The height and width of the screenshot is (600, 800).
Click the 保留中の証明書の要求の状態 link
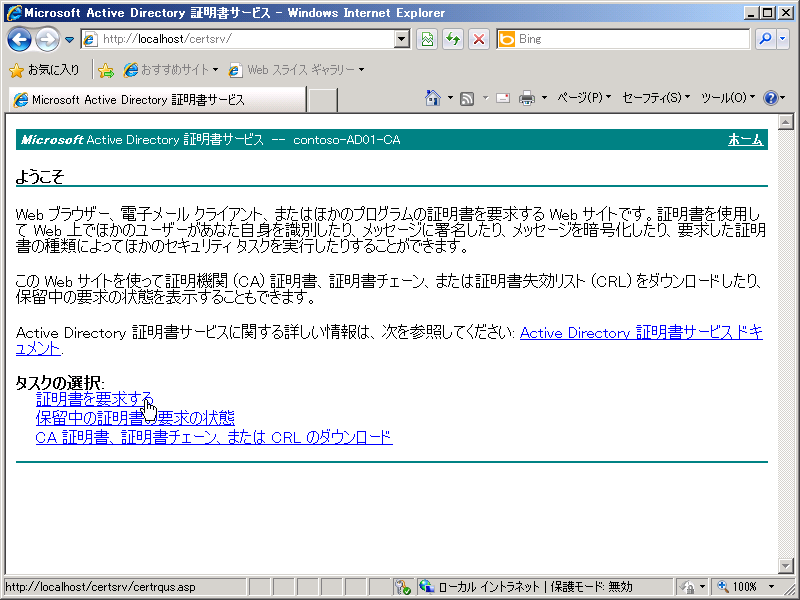point(135,418)
